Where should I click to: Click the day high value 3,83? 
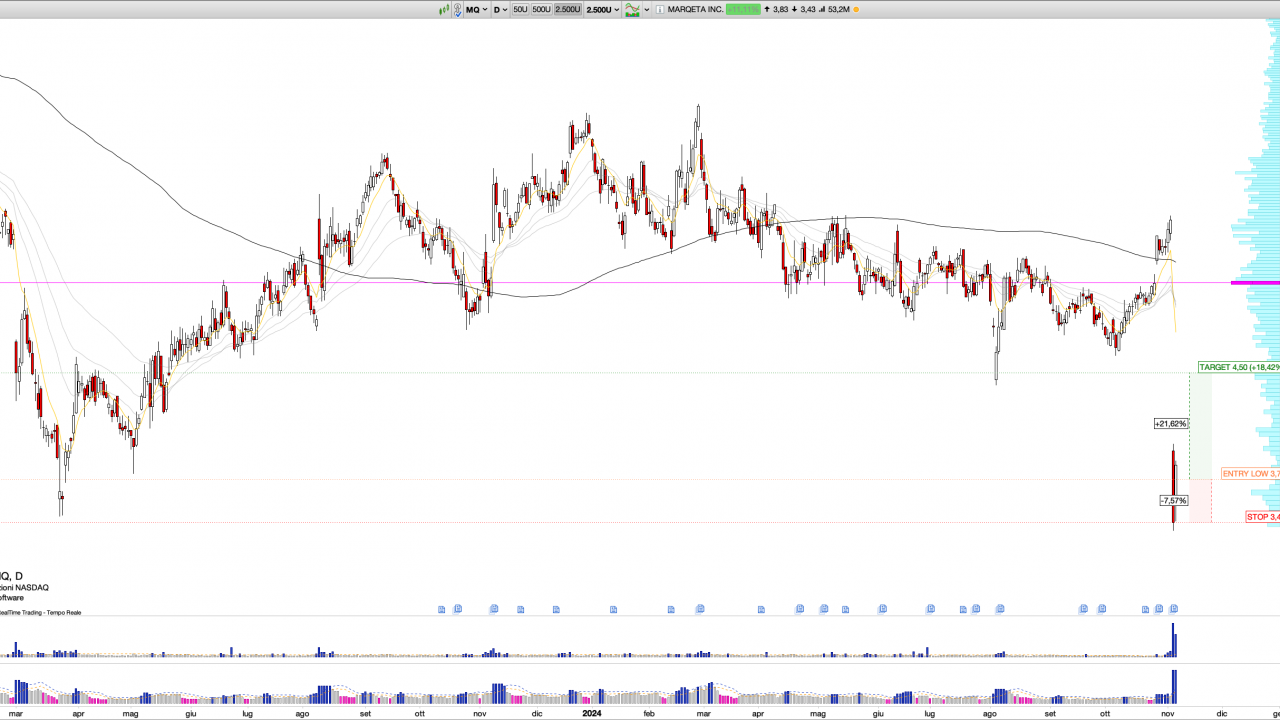click(x=780, y=10)
